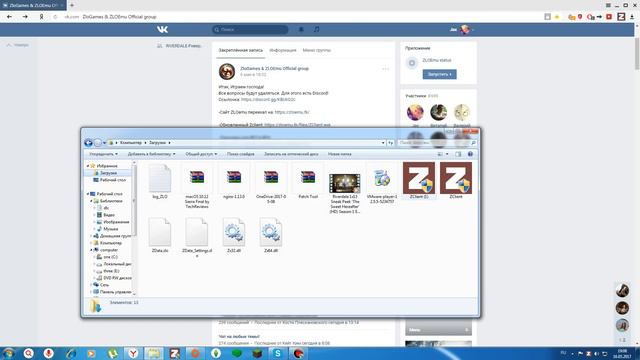This screenshot has width=640, height=360.
Task: Switch to the Информация tab
Action: (x=283, y=50)
